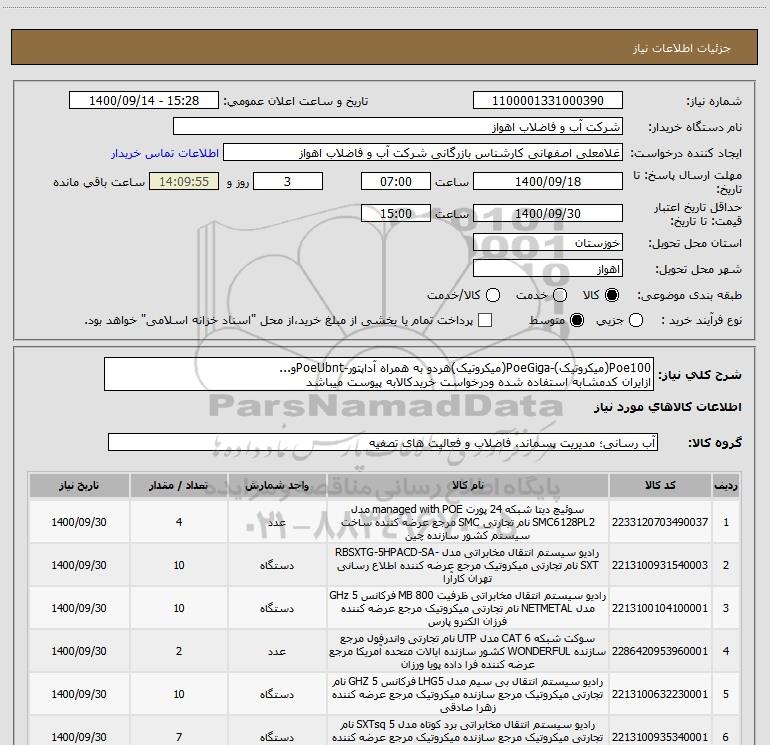Viewport: 770px width, 745px height.
Task: Click CAT 6 network socket item name
Action: click(x=468, y=651)
